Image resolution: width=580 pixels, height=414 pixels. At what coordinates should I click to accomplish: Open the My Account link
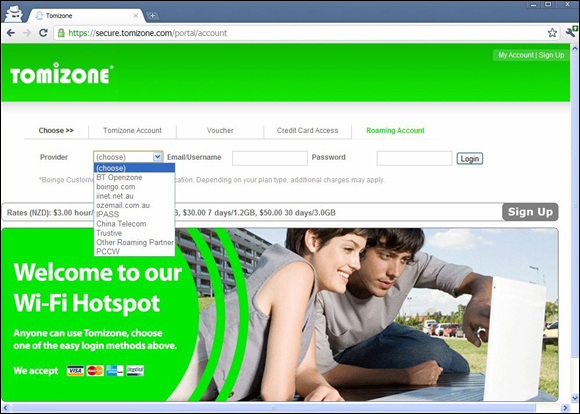tap(516, 55)
